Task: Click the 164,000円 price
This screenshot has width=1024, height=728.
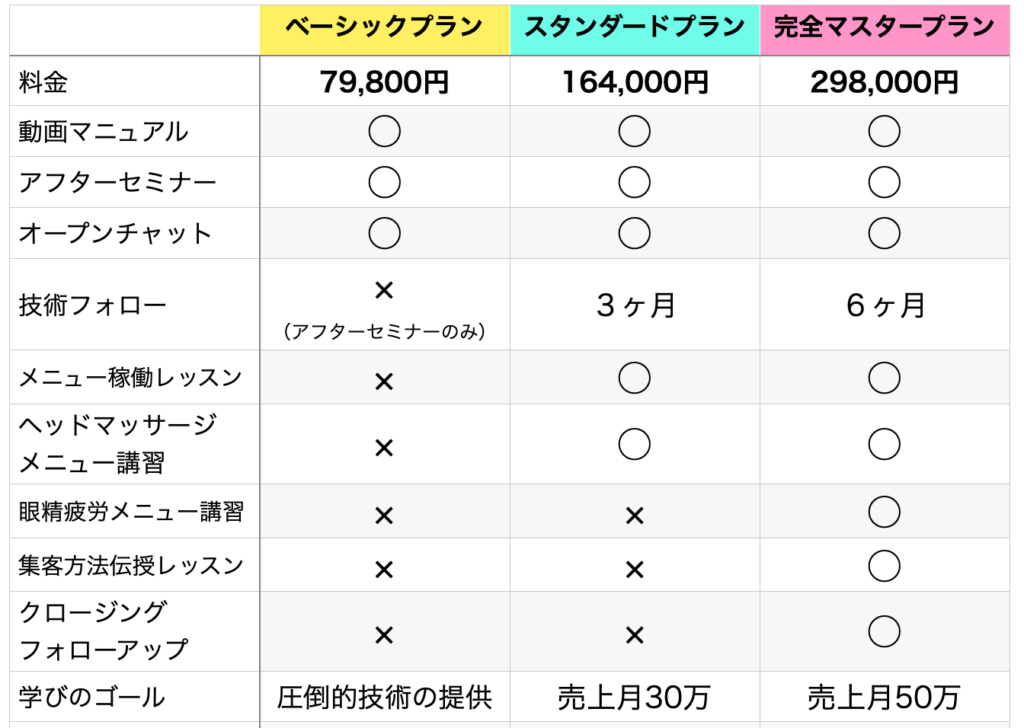Action: pos(634,82)
